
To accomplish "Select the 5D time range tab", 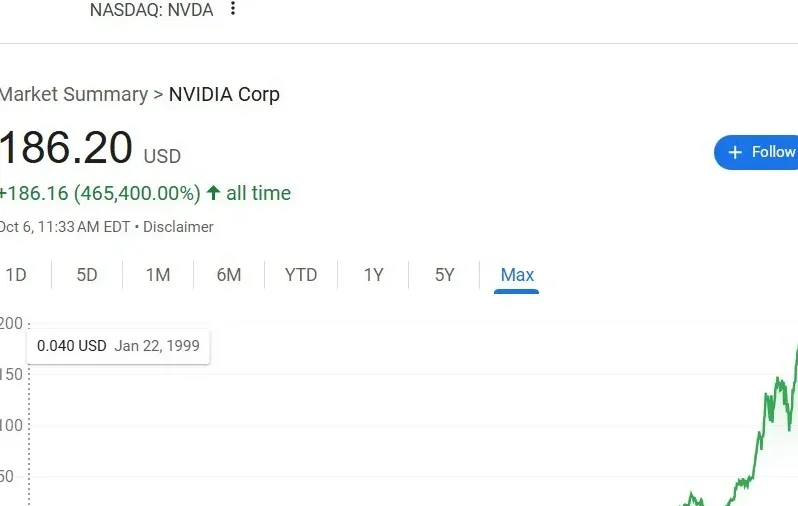I will (x=87, y=275).
